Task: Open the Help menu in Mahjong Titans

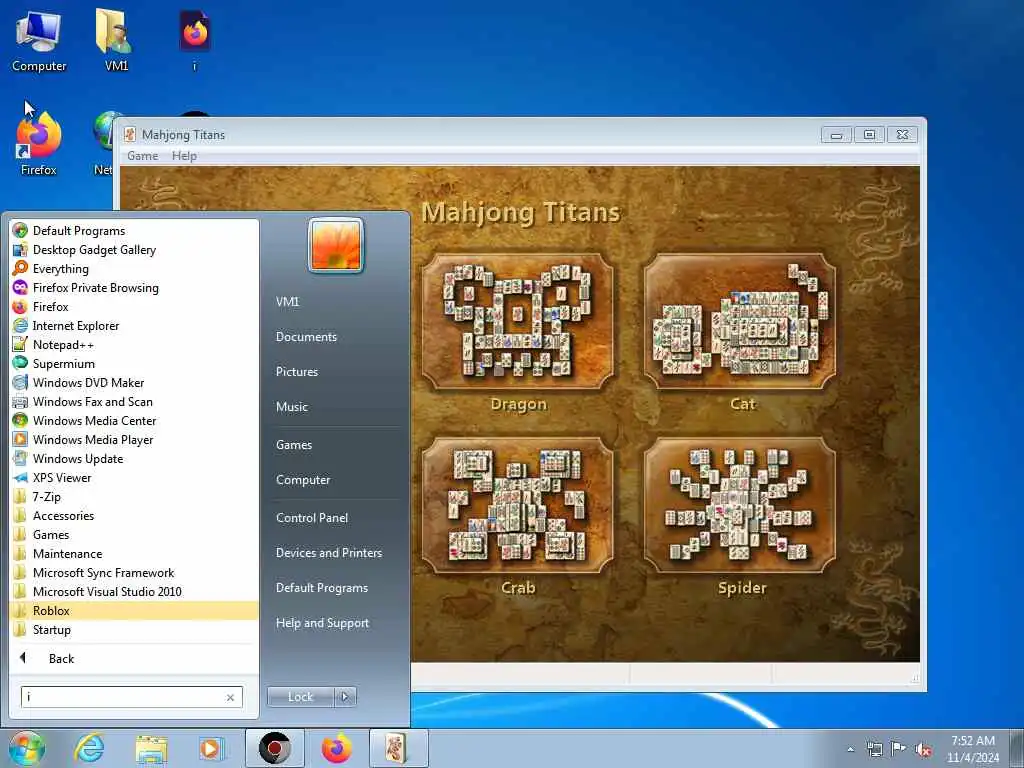Action: (x=184, y=155)
